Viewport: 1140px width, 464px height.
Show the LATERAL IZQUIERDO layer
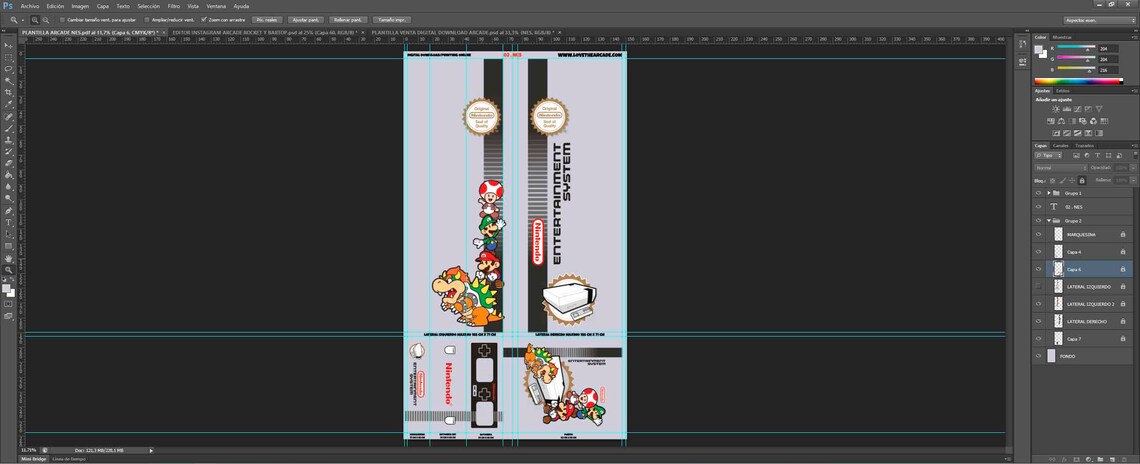tap(1038, 287)
